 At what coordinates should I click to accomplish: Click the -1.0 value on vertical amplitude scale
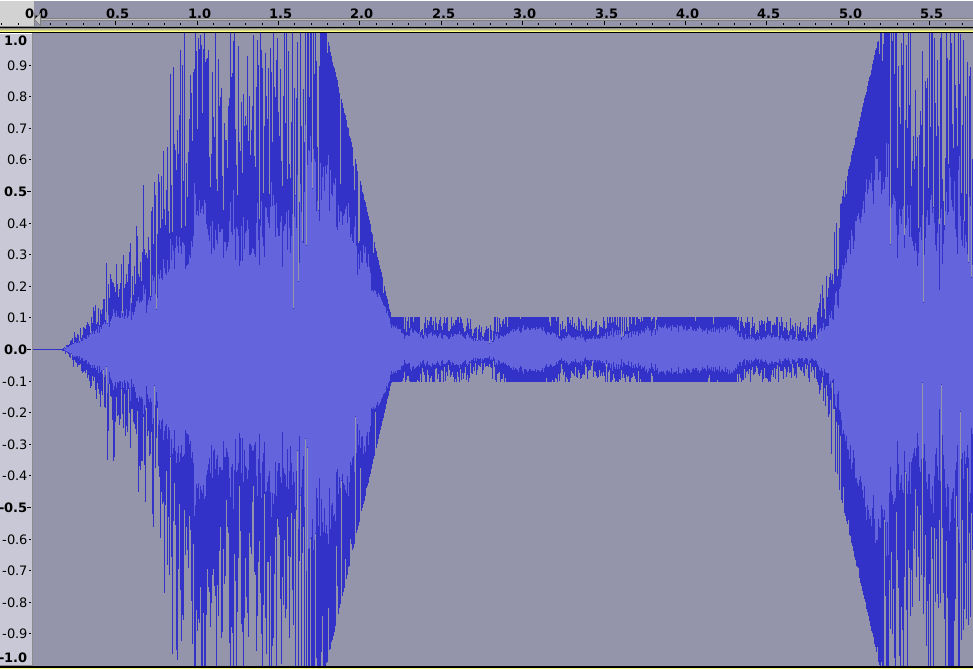click(14, 657)
